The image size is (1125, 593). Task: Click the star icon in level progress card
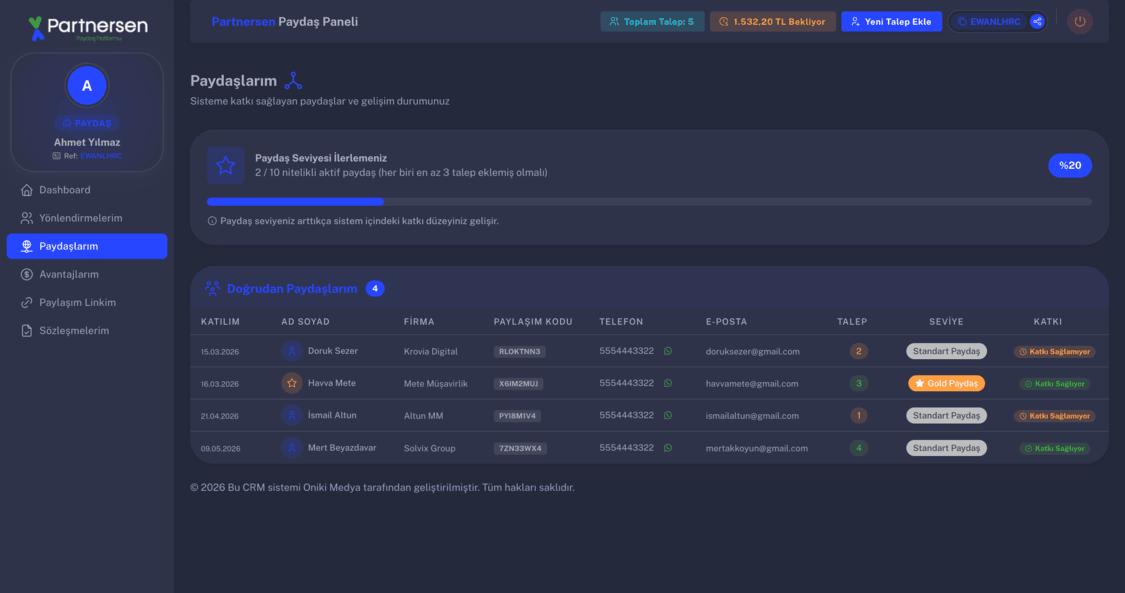[225, 166]
